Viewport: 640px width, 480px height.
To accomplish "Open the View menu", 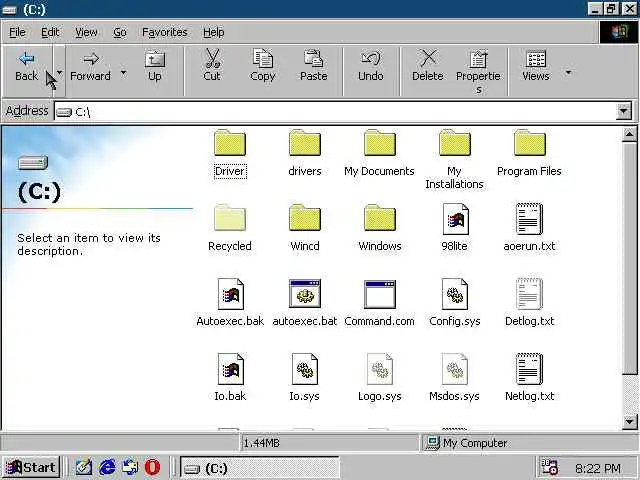I will [86, 32].
